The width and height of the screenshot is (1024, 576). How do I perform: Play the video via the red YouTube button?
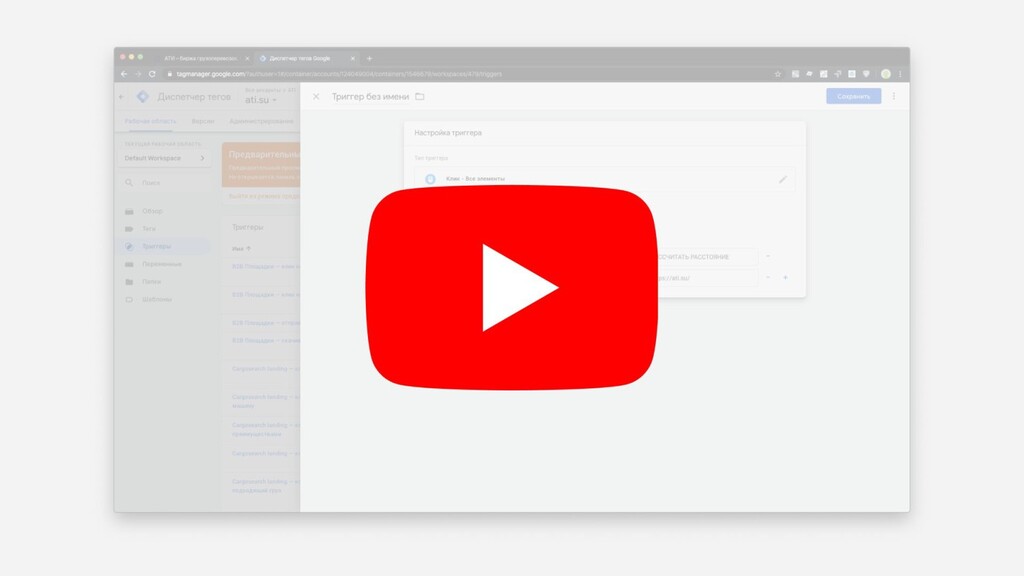click(x=512, y=287)
